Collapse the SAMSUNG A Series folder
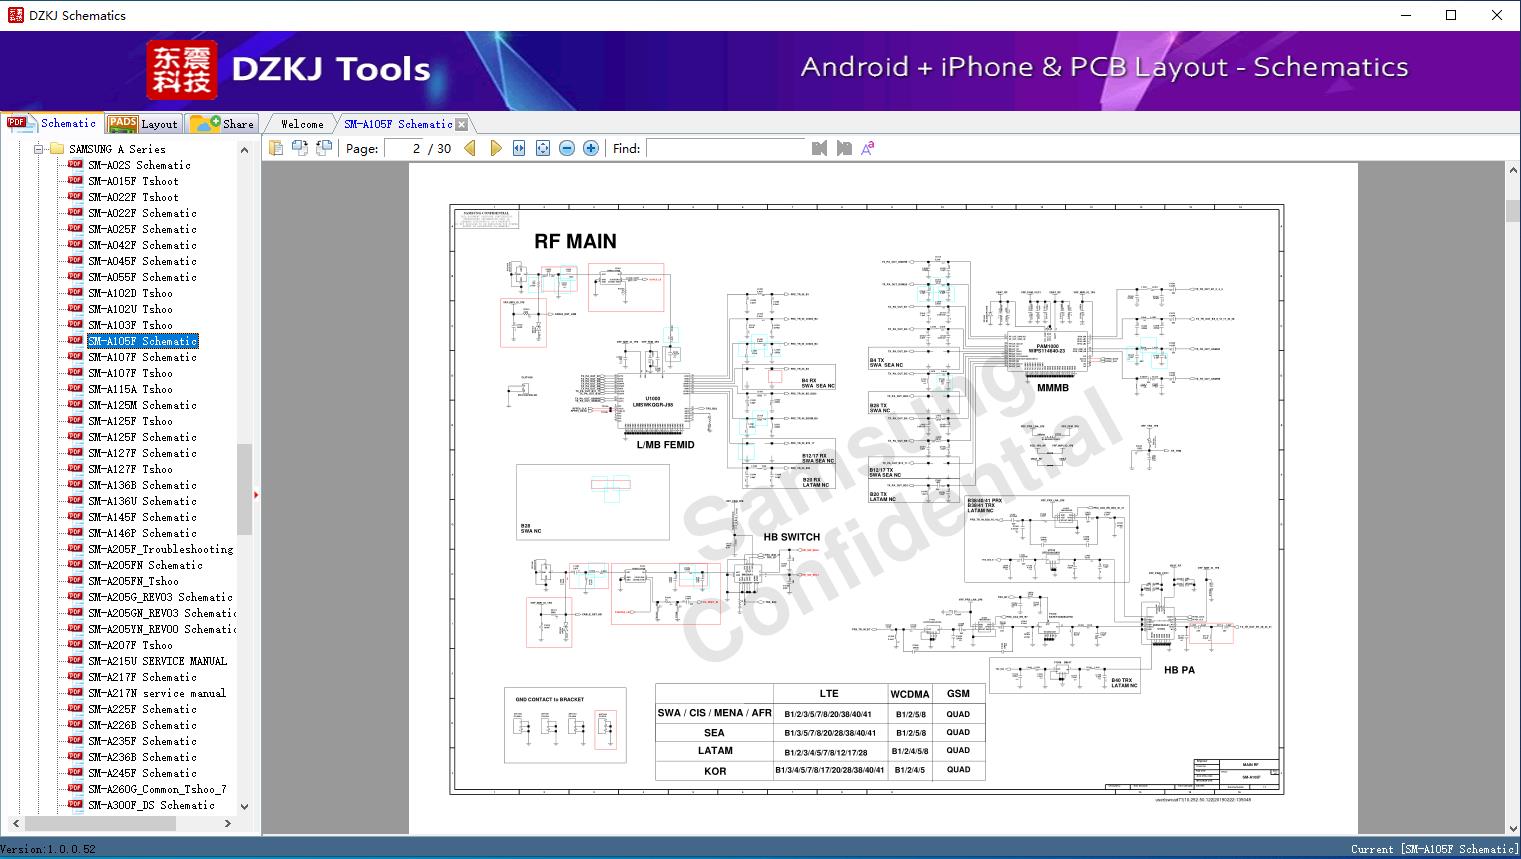This screenshot has width=1521, height=859. tap(39, 149)
